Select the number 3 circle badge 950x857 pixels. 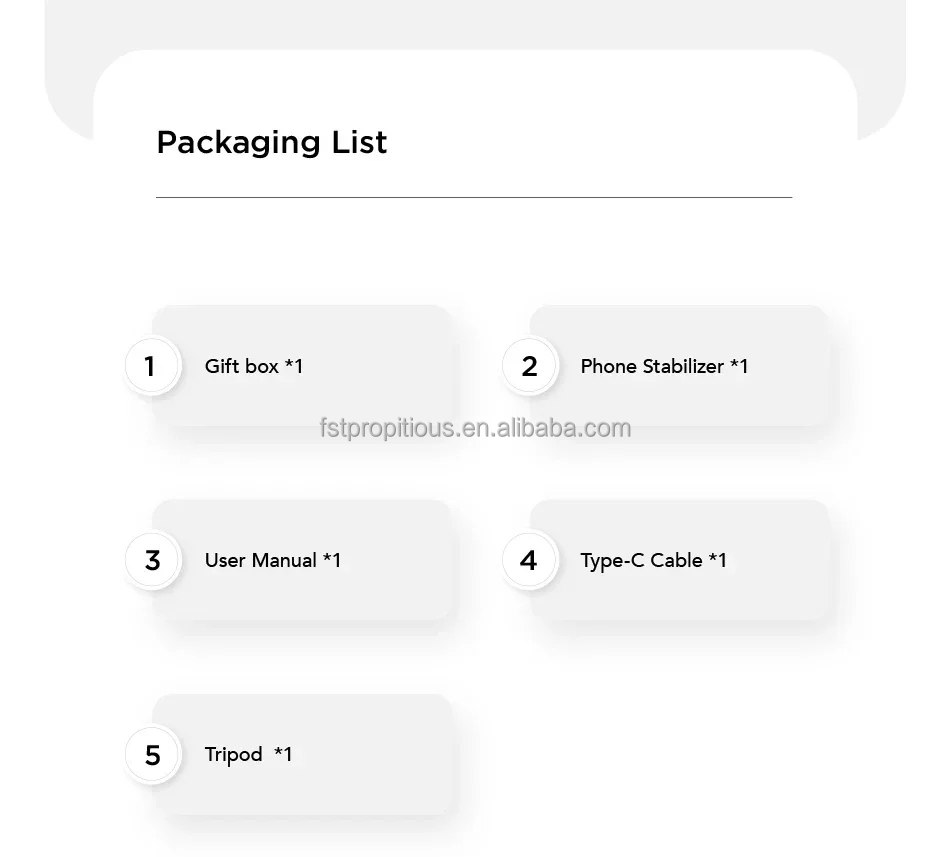[152, 560]
